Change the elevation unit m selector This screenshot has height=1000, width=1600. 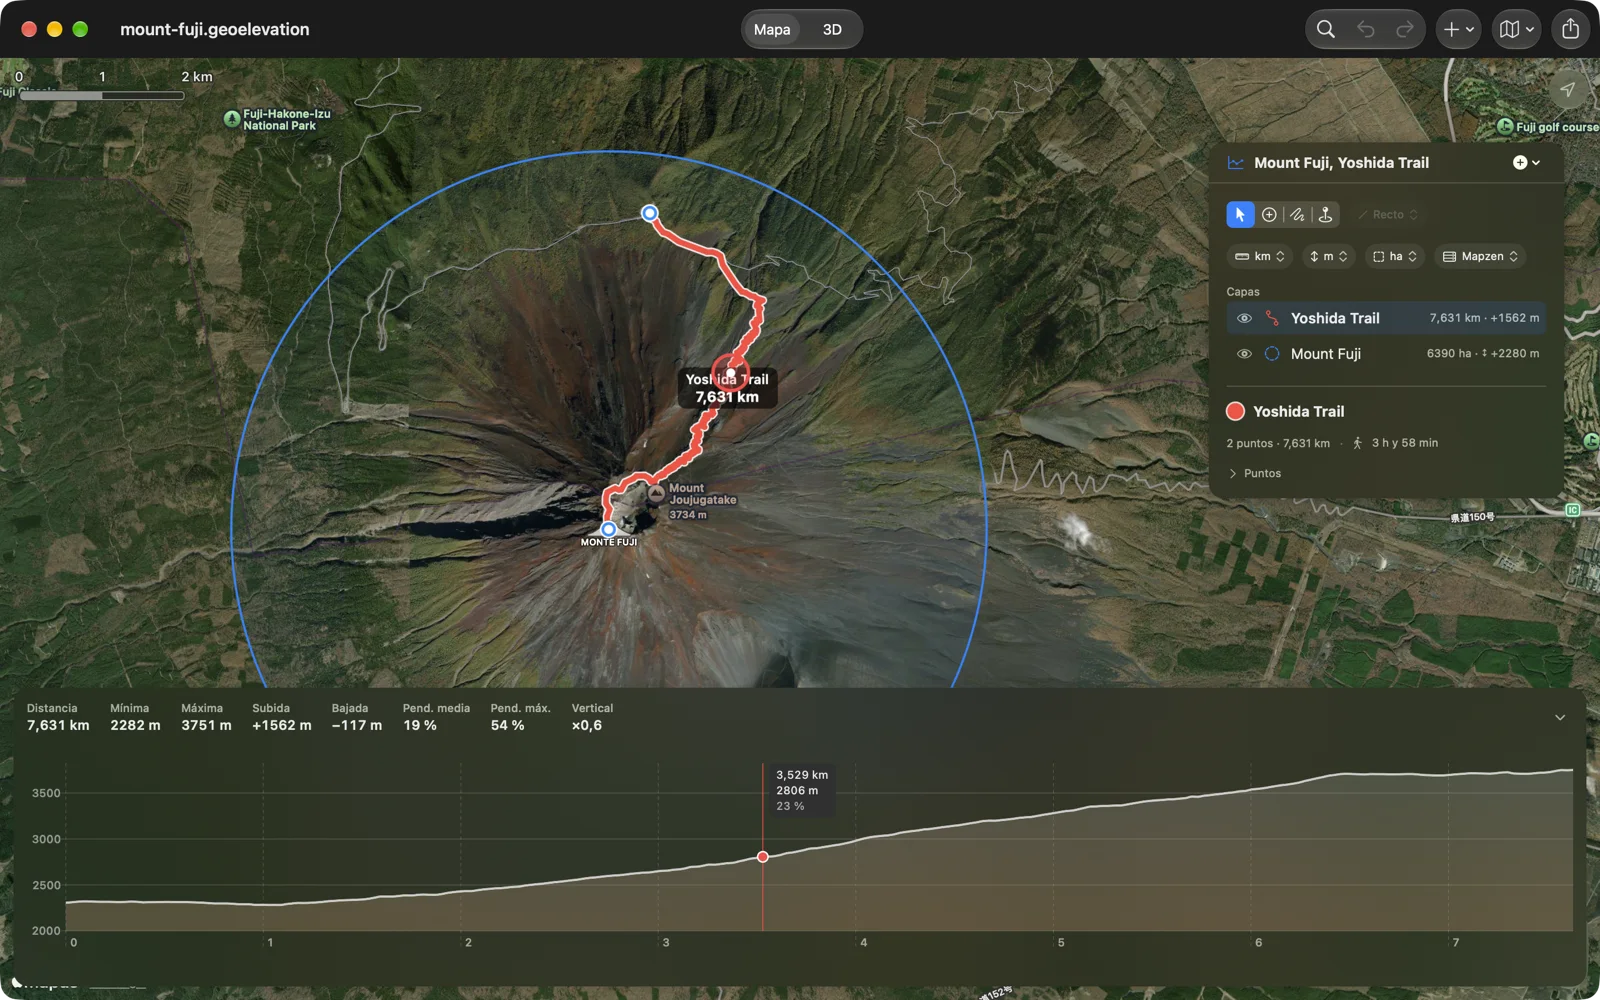tap(1328, 257)
